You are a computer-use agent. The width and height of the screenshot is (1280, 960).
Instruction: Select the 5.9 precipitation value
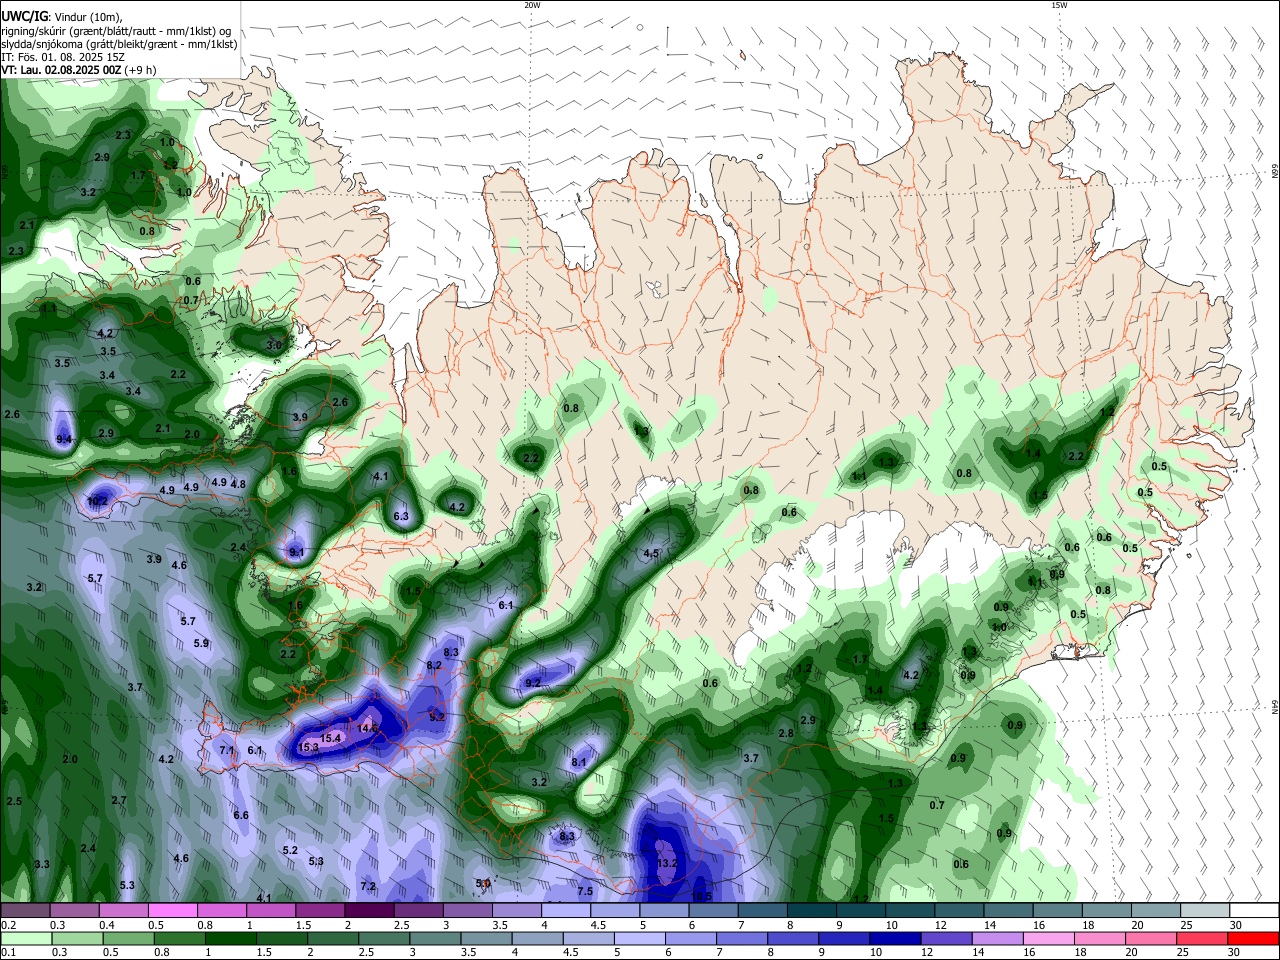click(x=201, y=644)
